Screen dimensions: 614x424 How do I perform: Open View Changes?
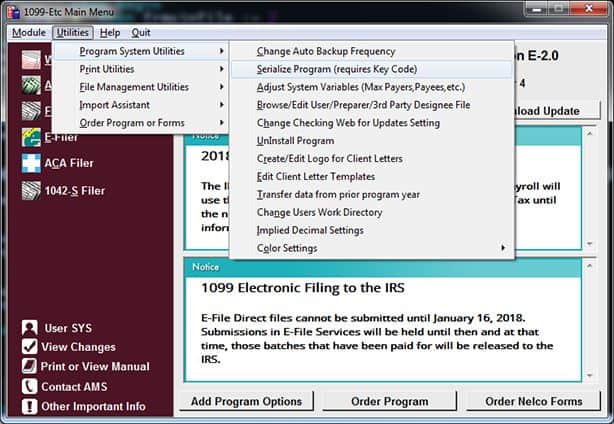pyautogui.click(x=78, y=347)
